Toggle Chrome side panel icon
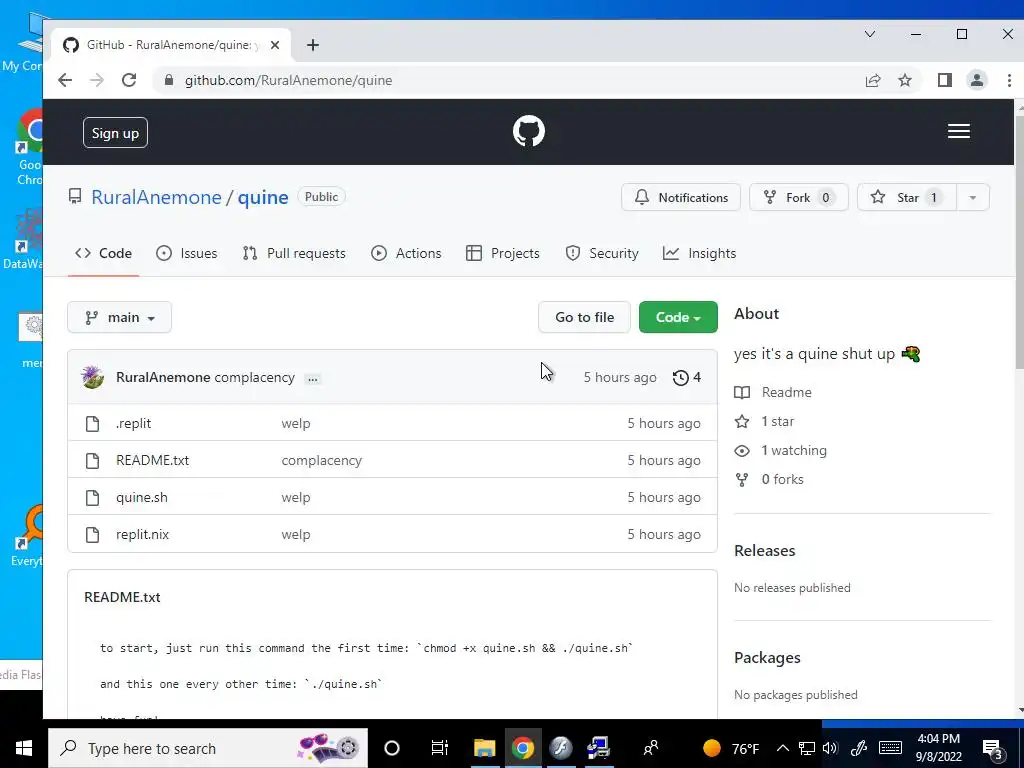 tap(944, 80)
